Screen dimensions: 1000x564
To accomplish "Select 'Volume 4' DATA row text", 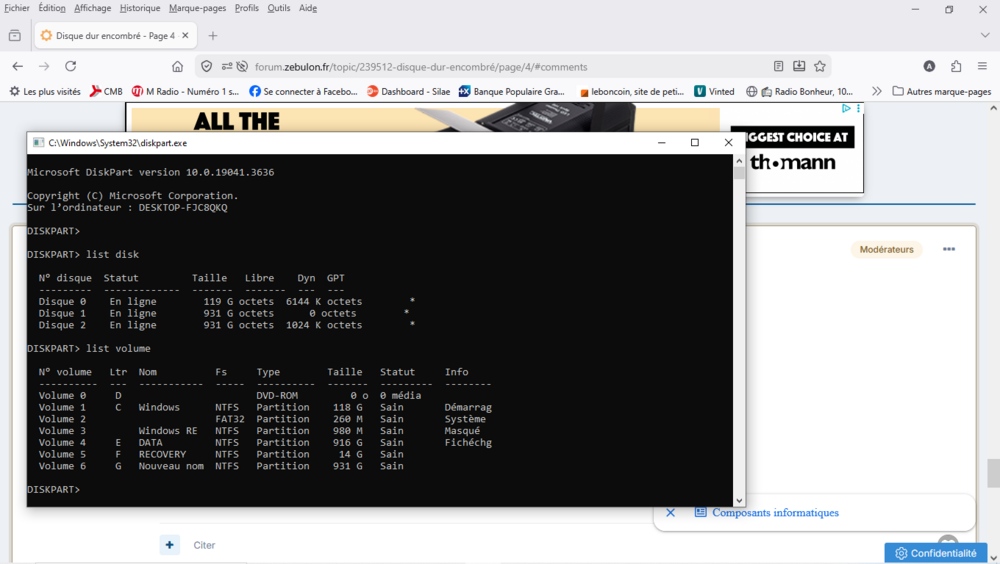I will pyautogui.click(x=265, y=443).
